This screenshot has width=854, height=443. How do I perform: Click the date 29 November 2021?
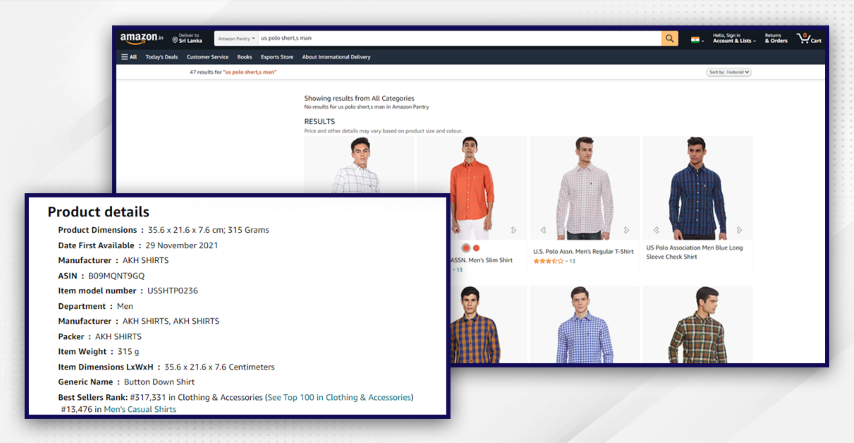tap(181, 245)
